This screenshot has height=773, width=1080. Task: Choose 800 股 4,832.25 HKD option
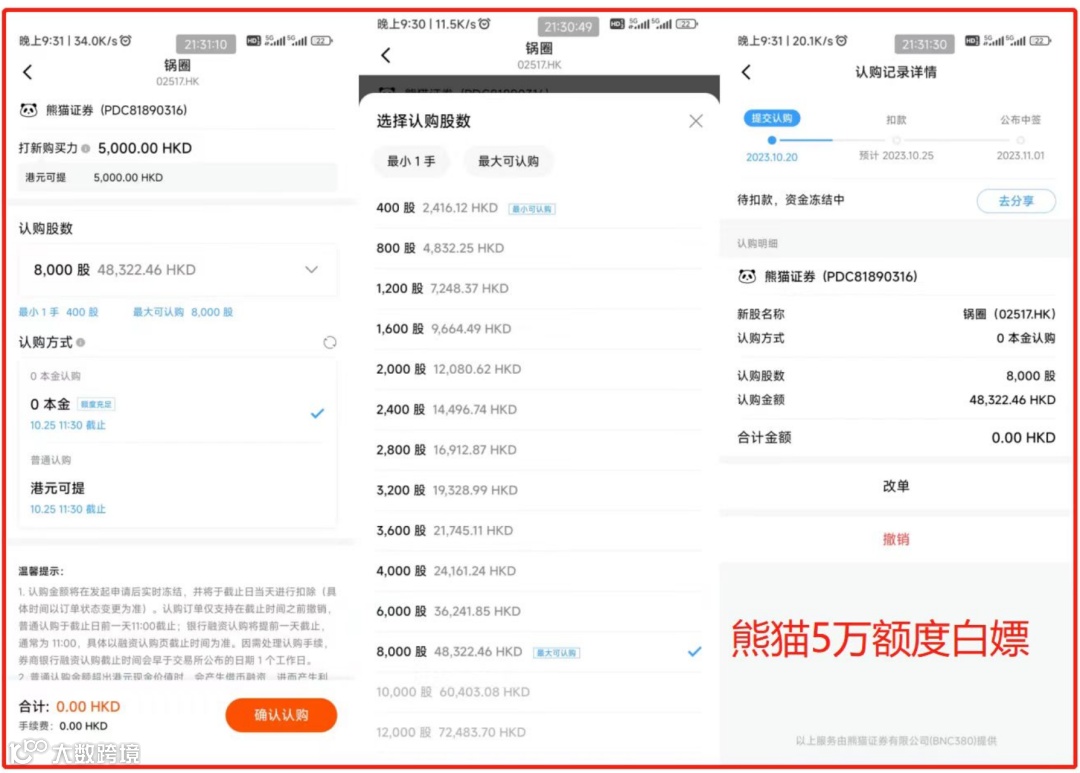click(539, 248)
